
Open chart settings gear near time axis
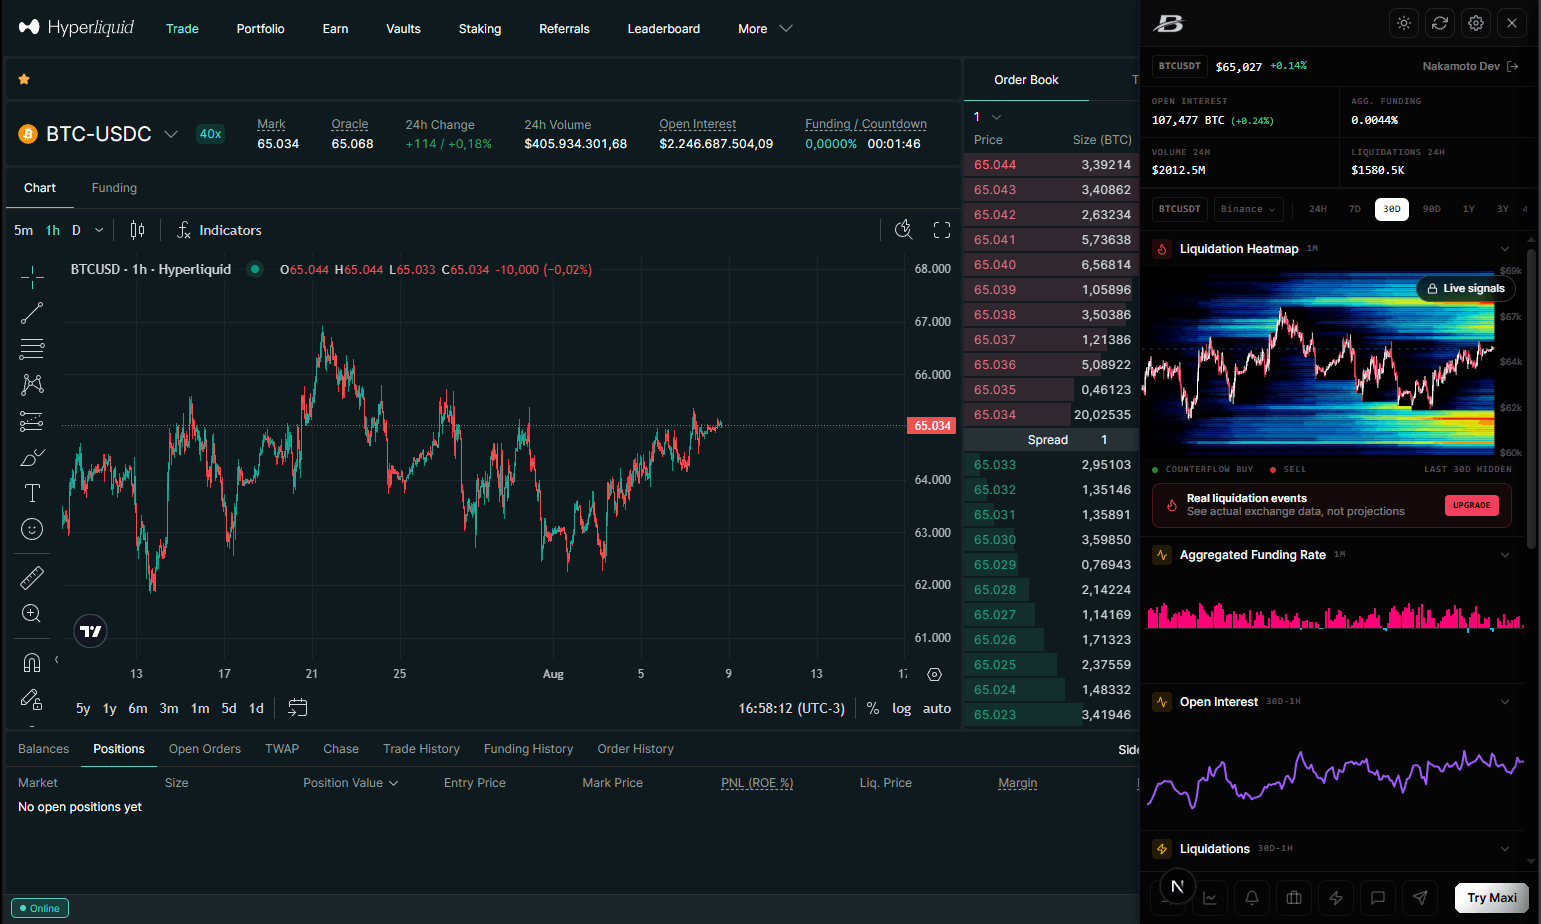934,675
